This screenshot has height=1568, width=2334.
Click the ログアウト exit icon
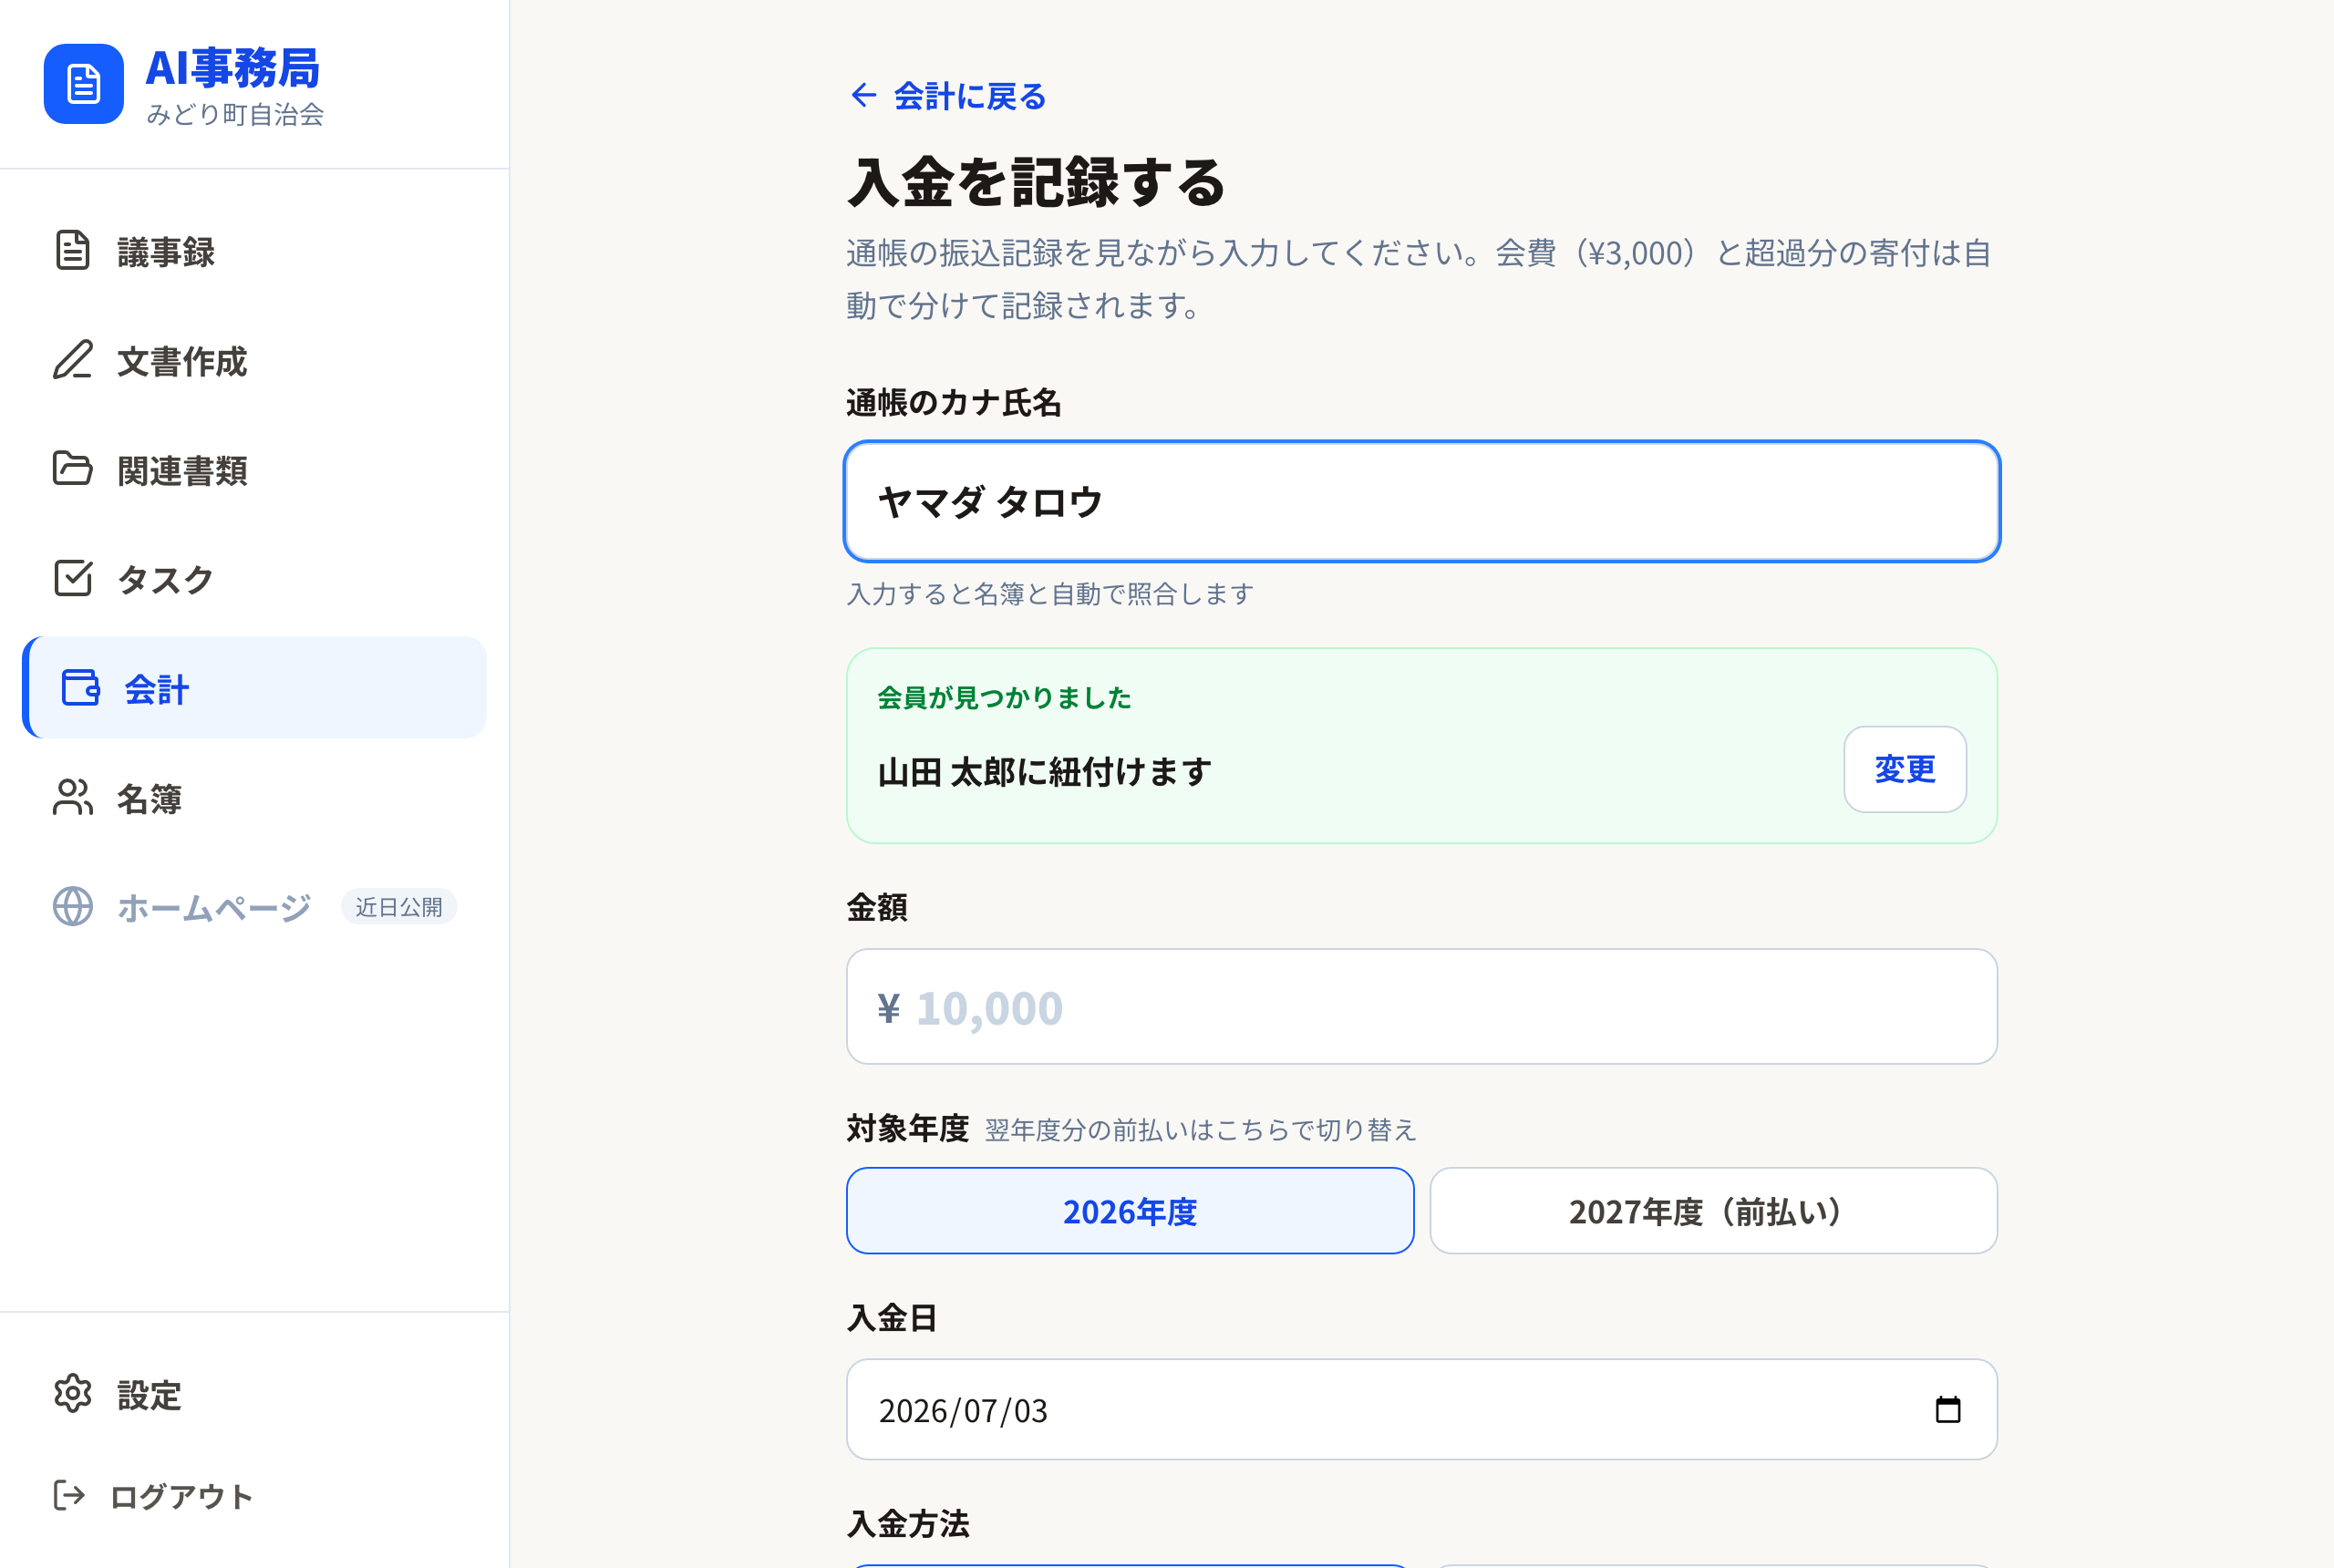click(x=69, y=1496)
